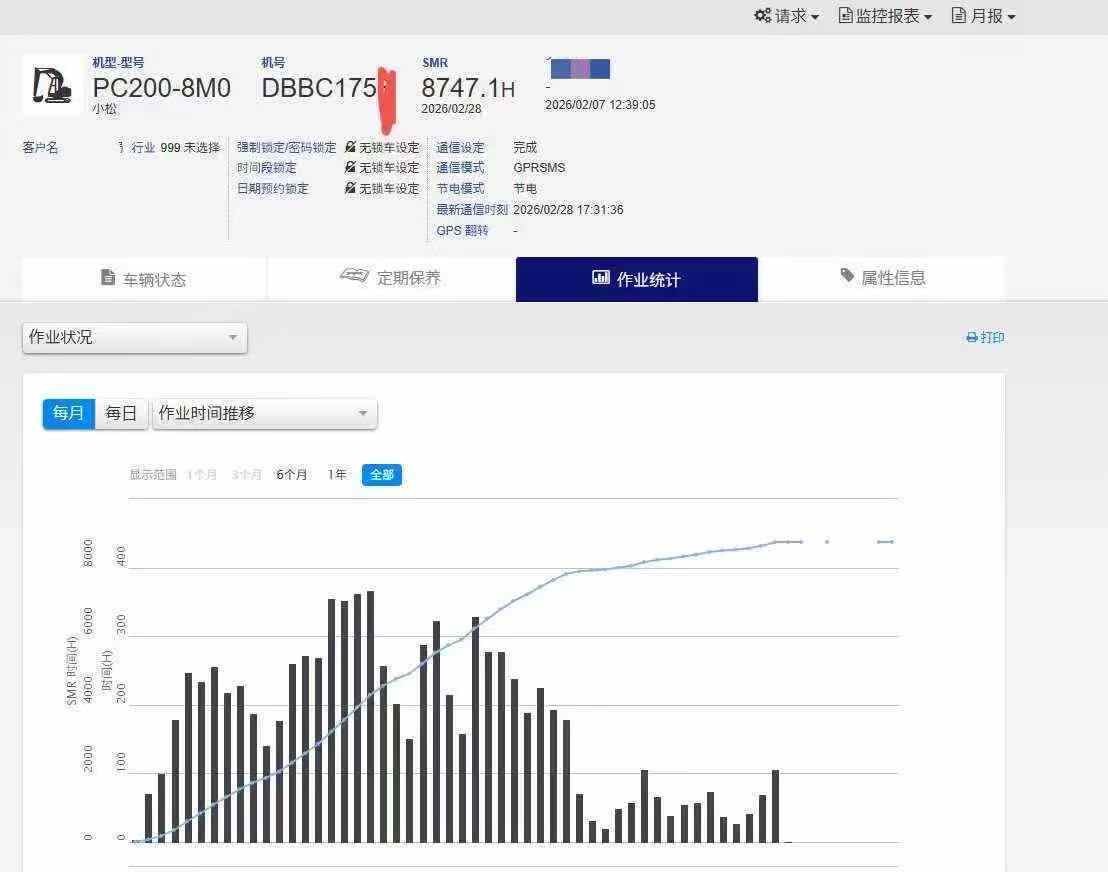Expand the 请求 menu dropdown arrow

812,16
